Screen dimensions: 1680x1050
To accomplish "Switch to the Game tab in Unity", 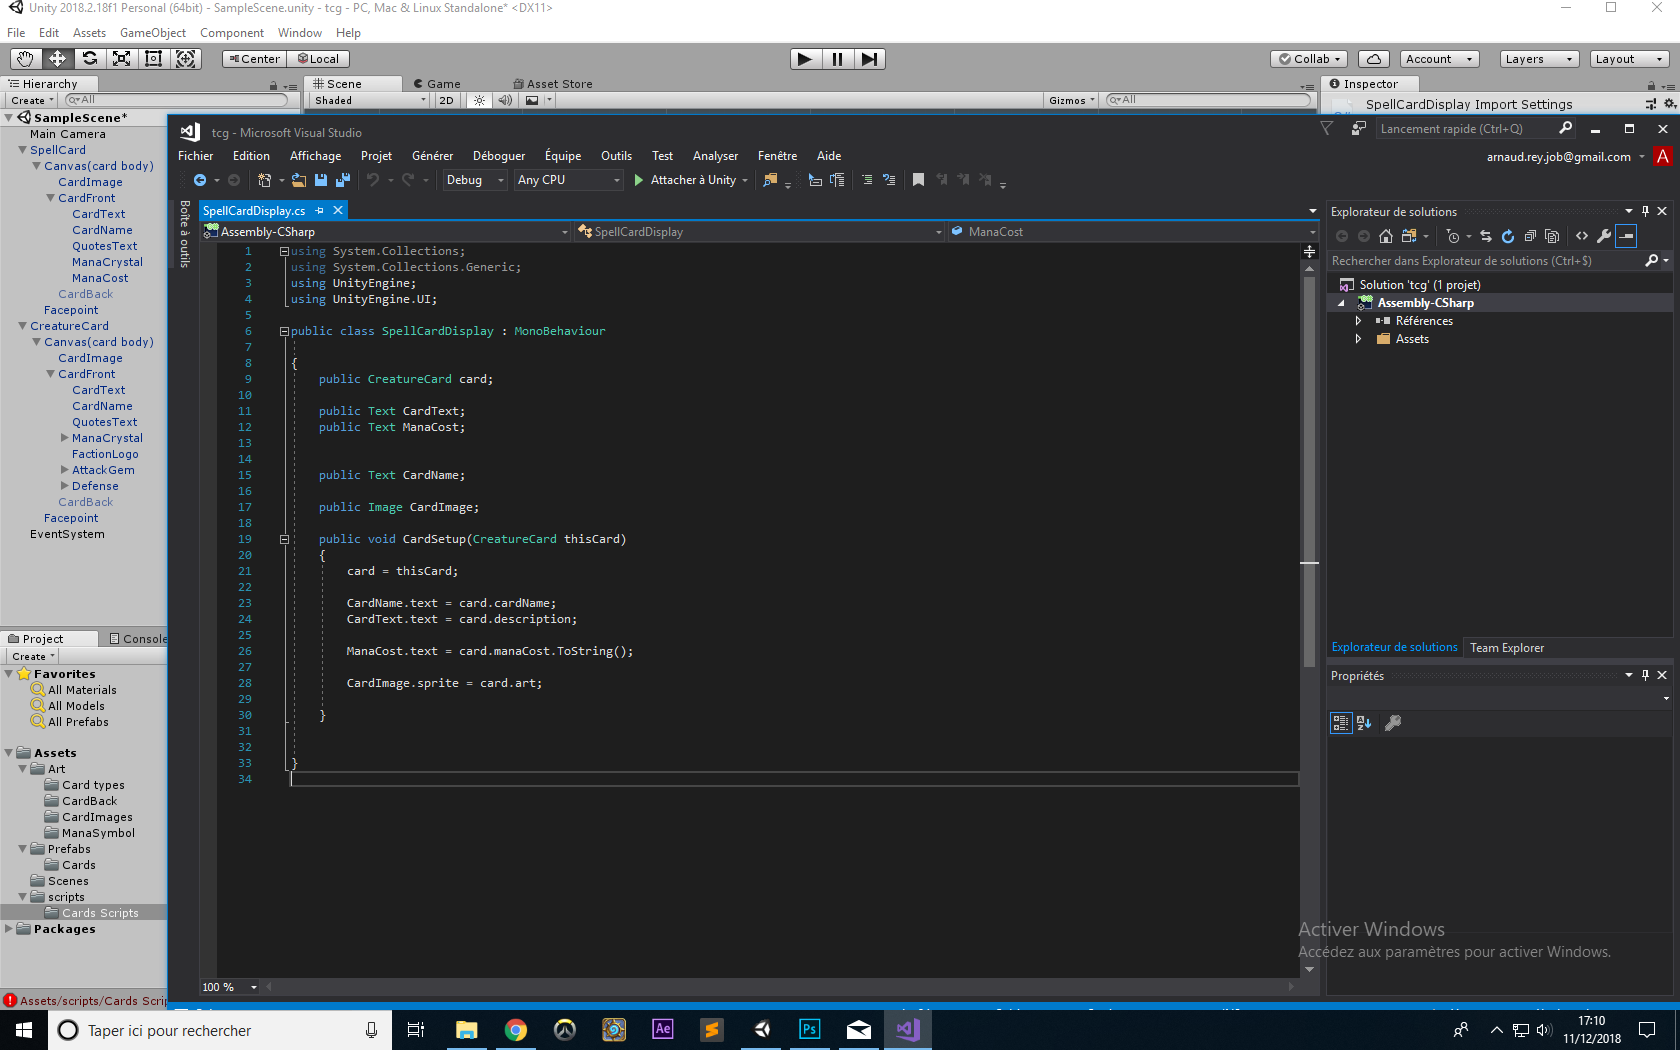I will pos(438,83).
